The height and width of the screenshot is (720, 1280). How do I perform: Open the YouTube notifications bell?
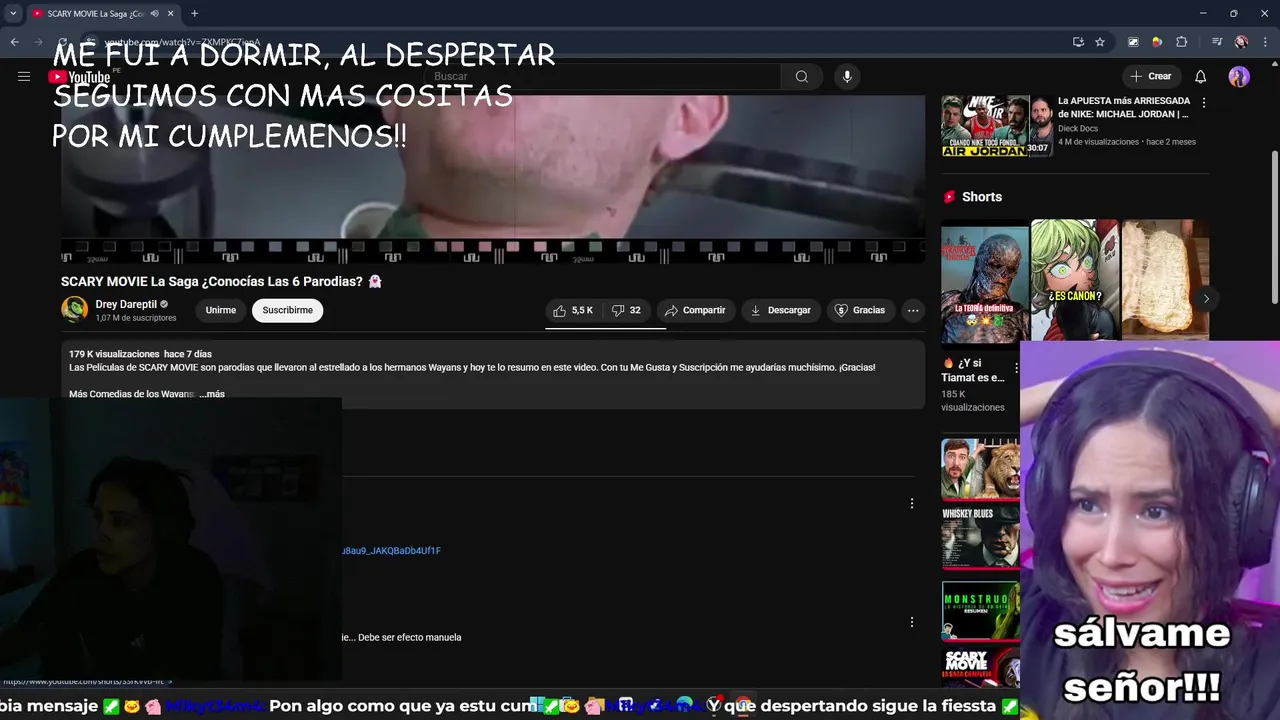tap(1201, 77)
